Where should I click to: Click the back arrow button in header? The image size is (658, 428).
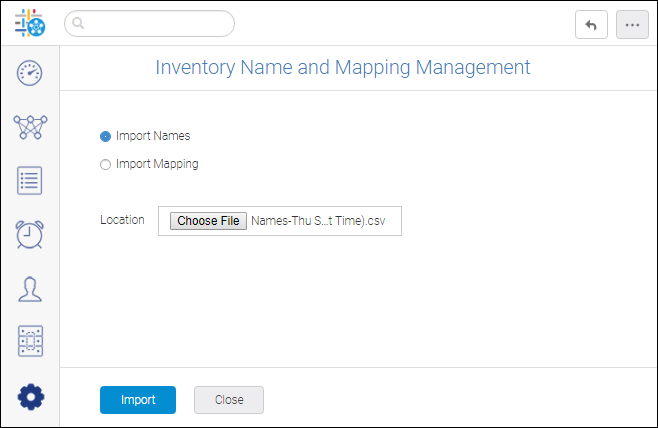[591, 25]
